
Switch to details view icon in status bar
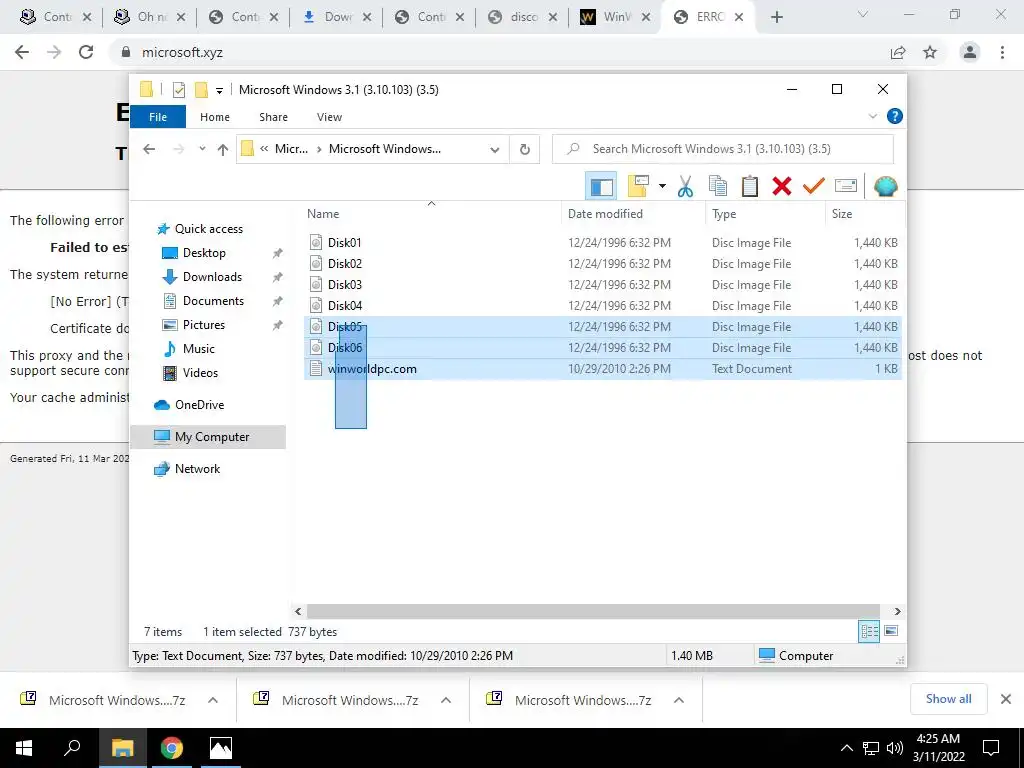pyautogui.click(x=869, y=632)
